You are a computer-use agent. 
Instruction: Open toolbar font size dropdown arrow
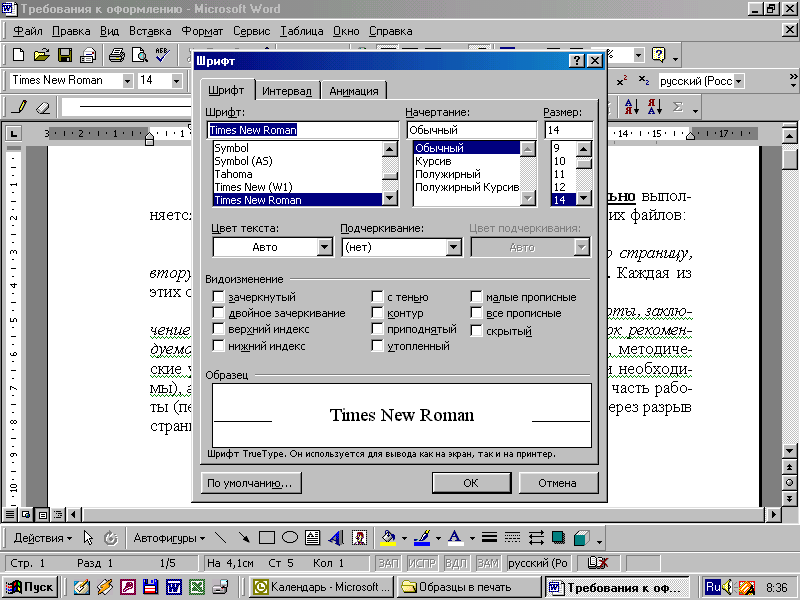click(x=177, y=81)
